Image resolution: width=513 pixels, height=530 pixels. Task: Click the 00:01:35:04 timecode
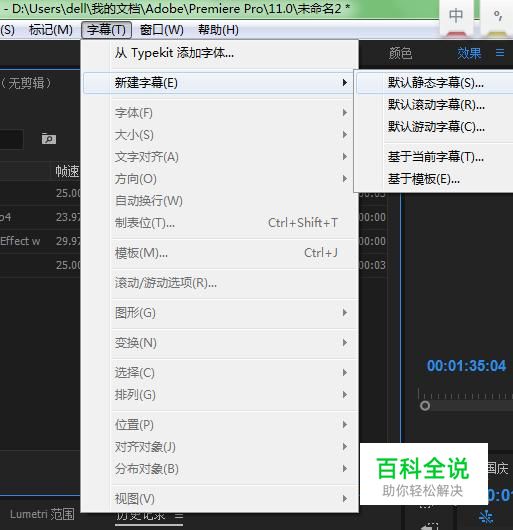point(466,366)
